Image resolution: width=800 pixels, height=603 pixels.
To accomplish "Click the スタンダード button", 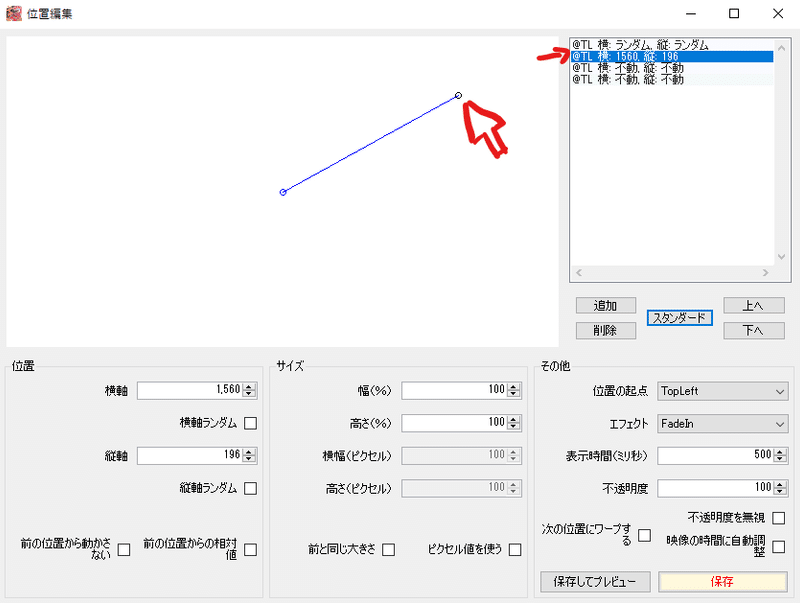I will click(680, 318).
